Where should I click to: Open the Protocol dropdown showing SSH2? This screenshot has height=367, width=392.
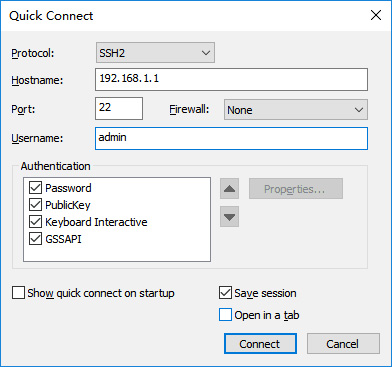click(155, 53)
